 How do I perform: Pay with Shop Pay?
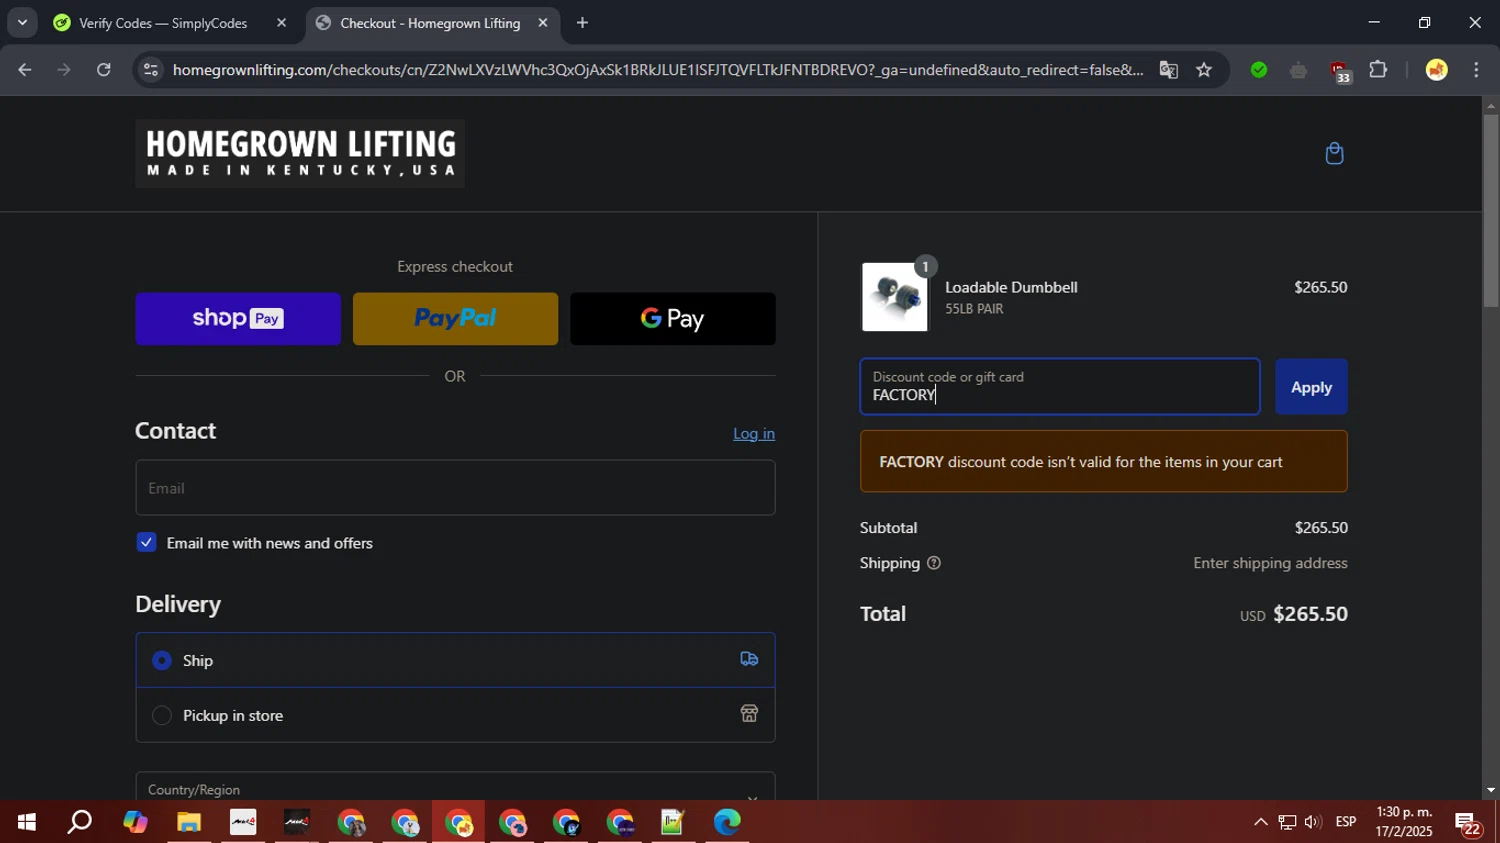[238, 318]
